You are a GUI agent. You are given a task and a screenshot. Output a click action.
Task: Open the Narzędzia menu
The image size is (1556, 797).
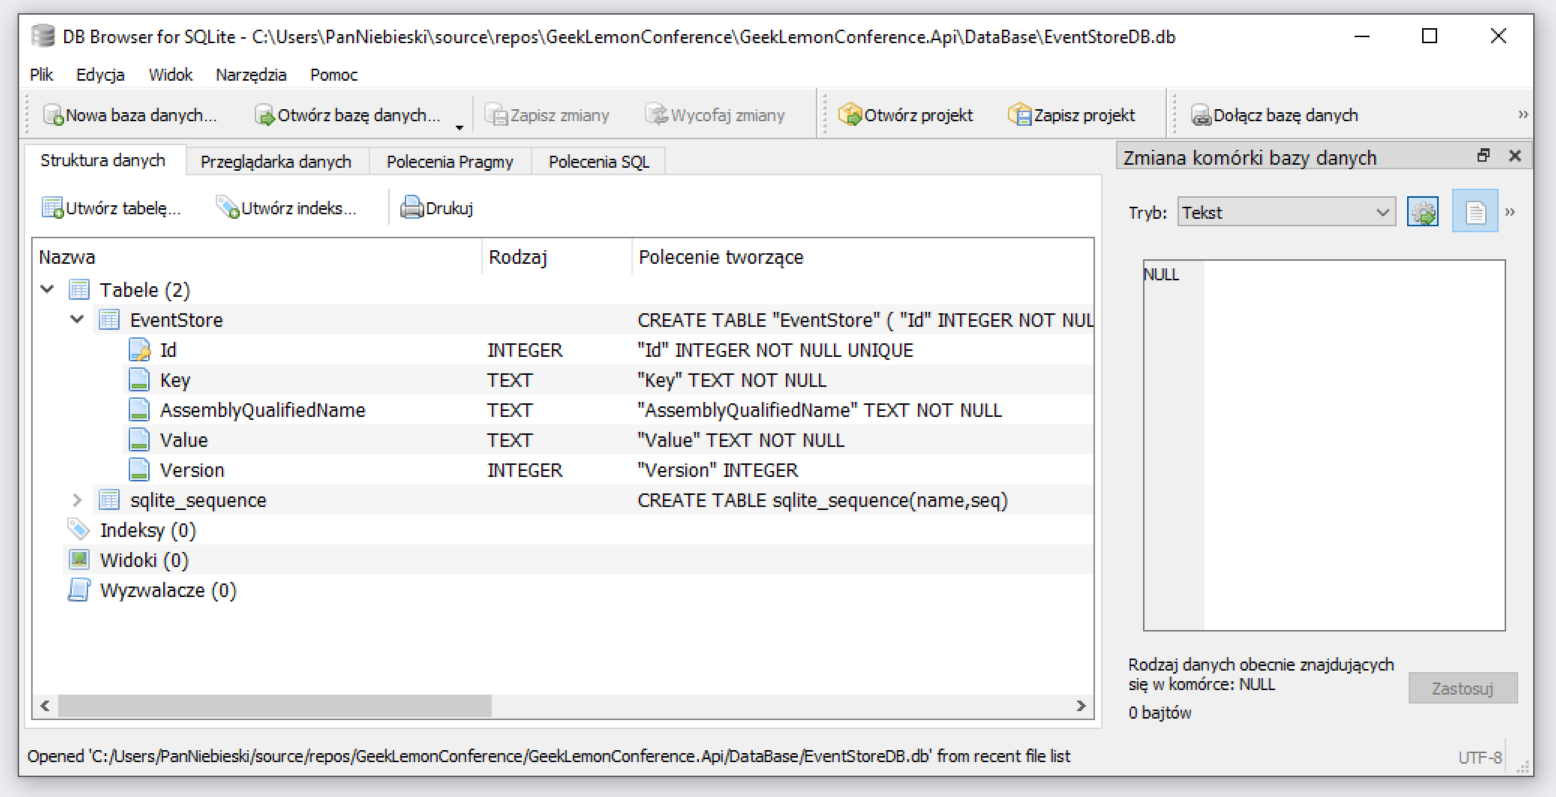coord(251,75)
